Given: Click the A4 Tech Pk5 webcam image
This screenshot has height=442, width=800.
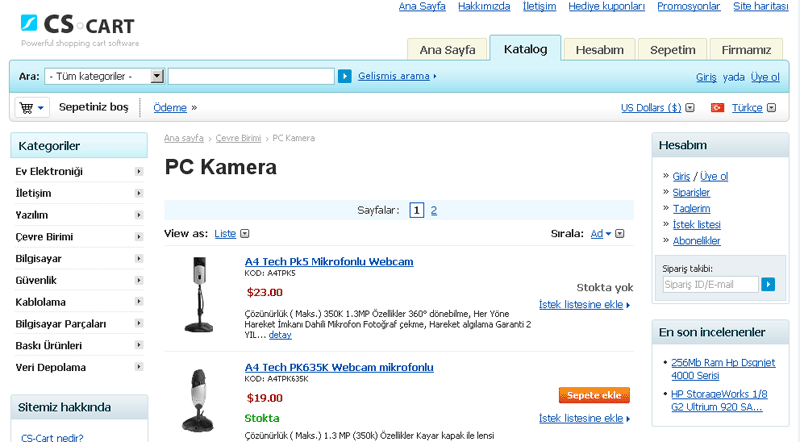Looking at the screenshot, I should point(199,295).
